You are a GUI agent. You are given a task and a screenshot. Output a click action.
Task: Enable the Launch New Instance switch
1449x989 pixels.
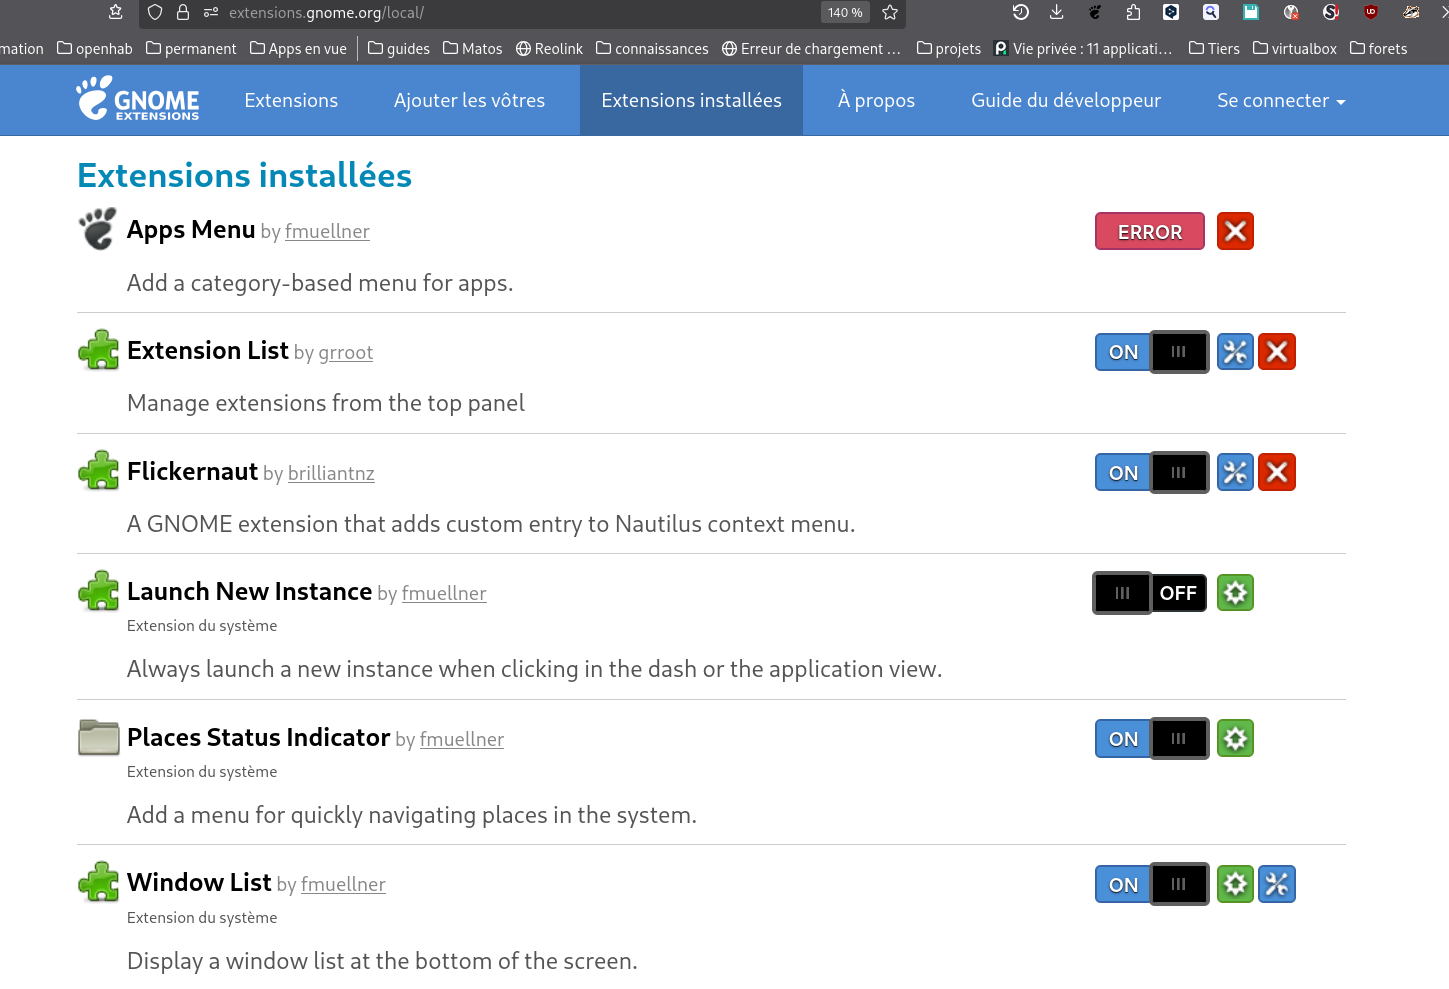point(1150,593)
